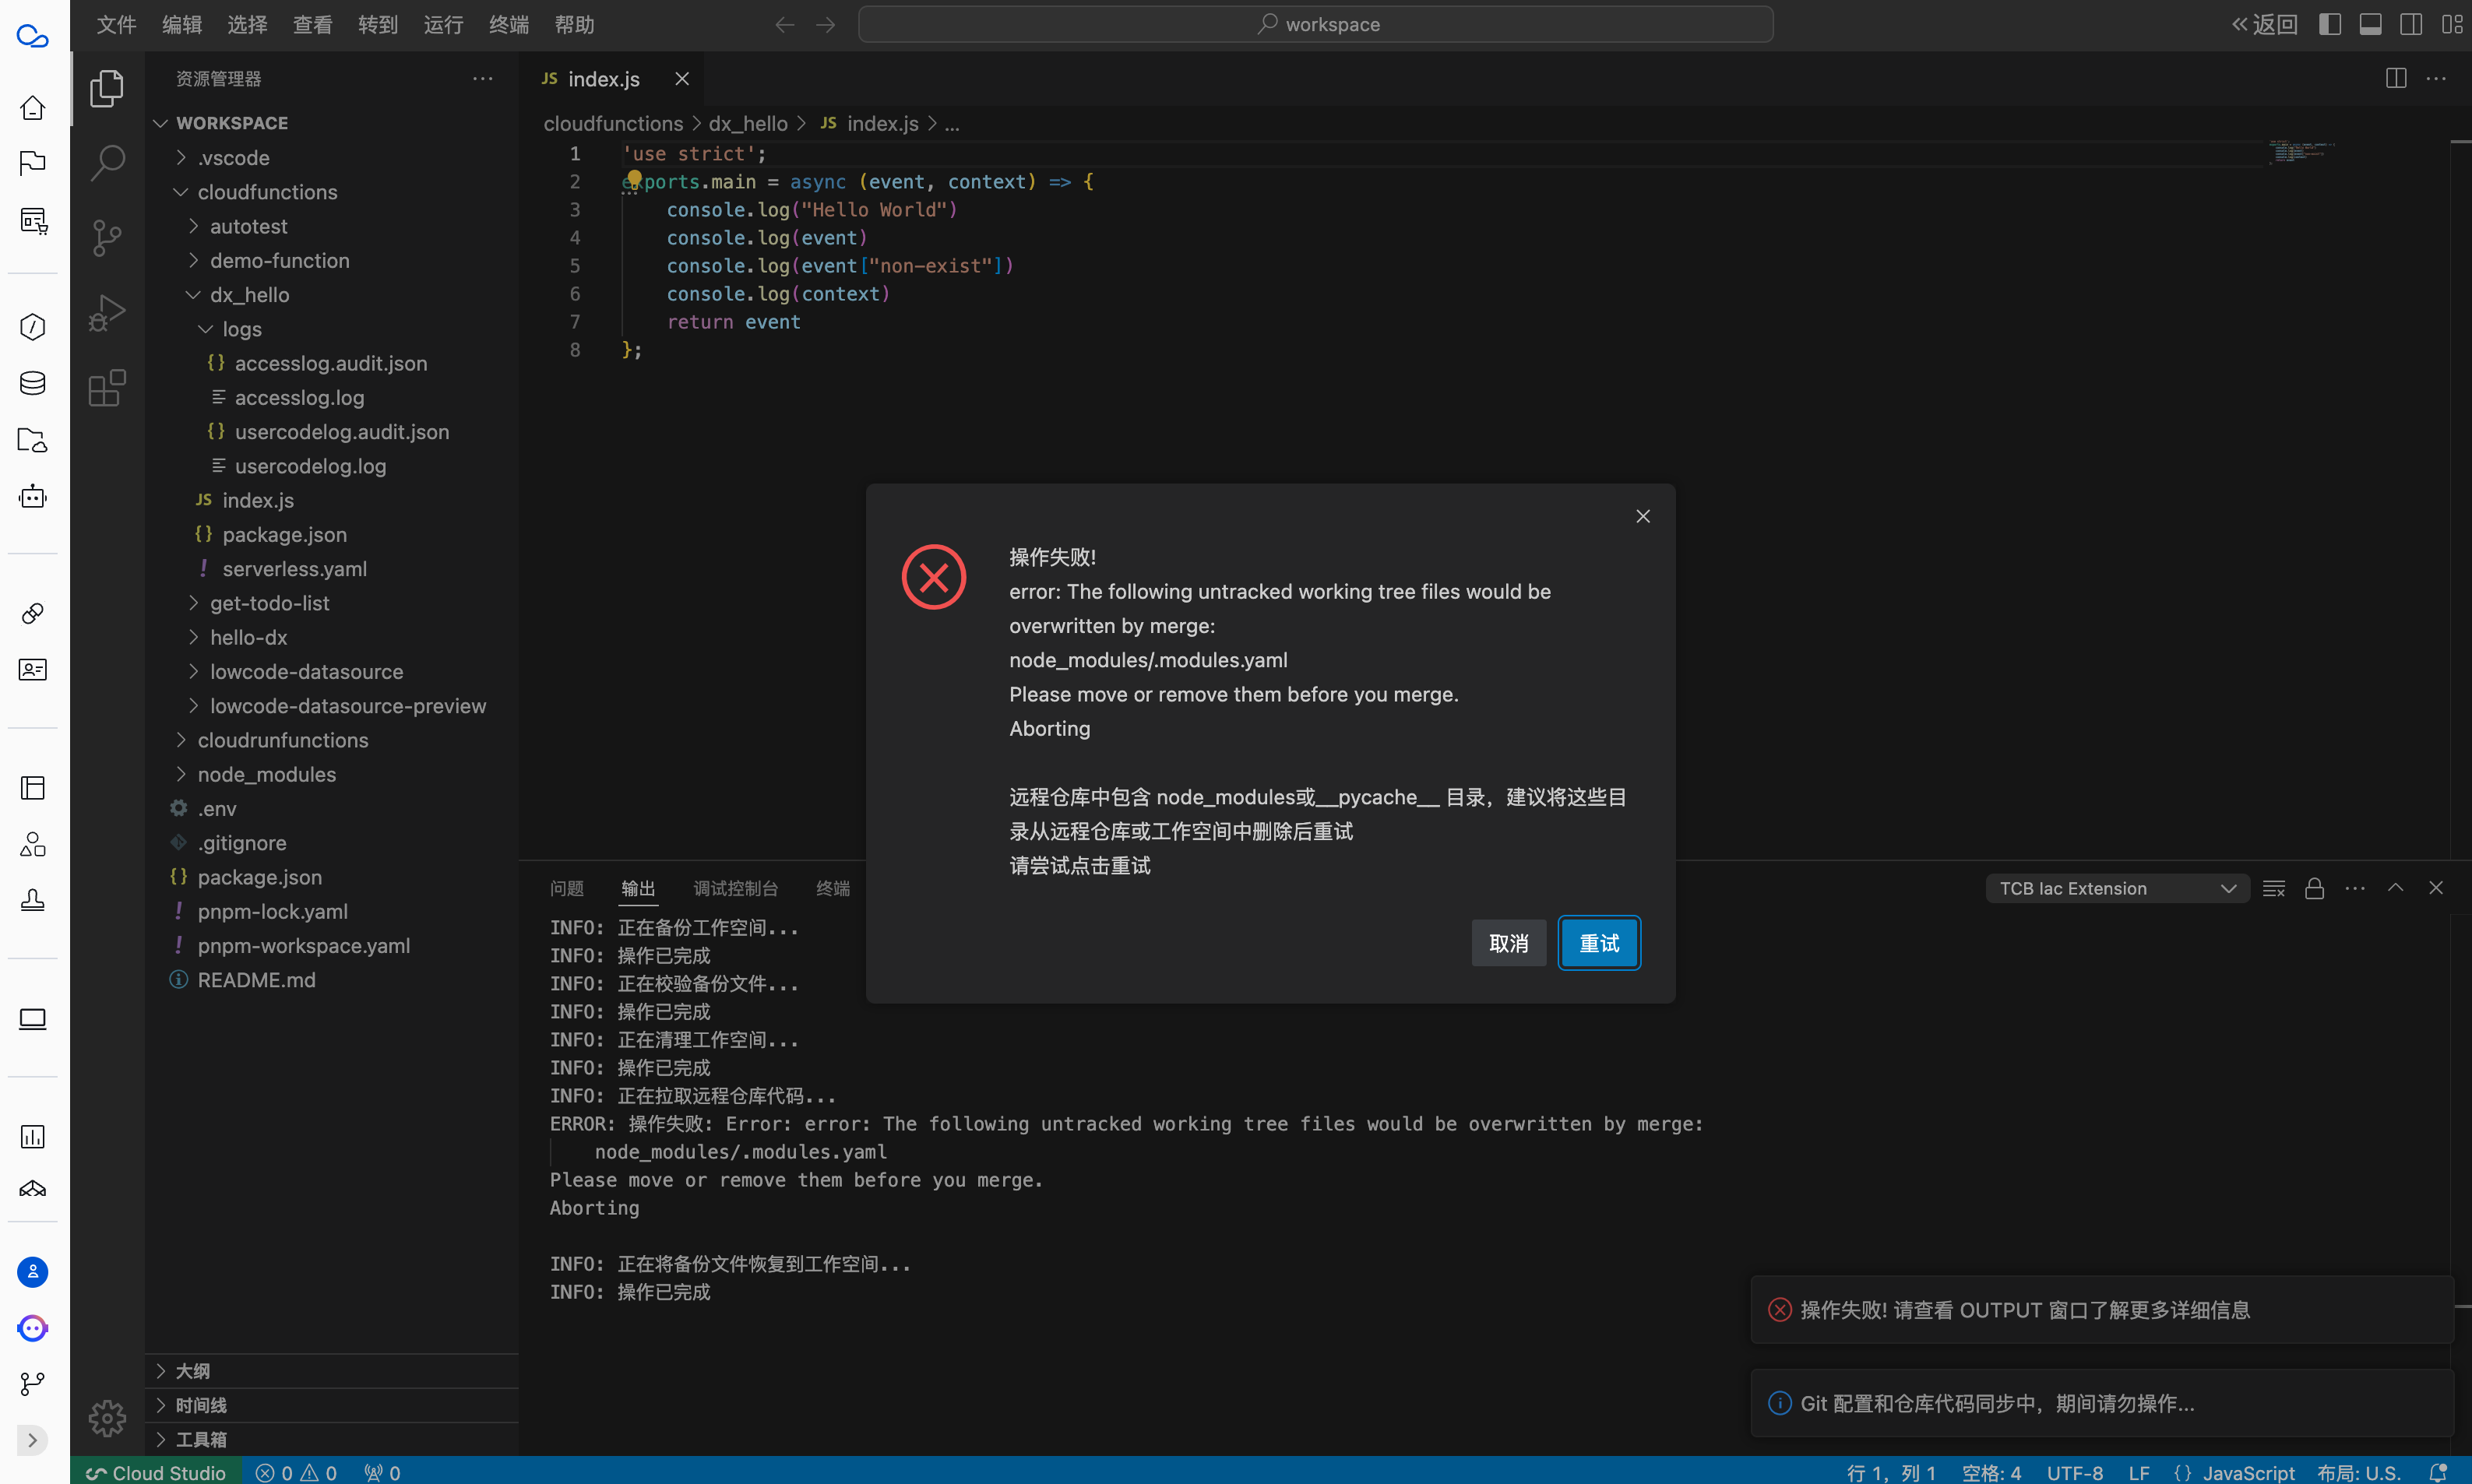2472x1484 pixels.
Task: Click the 重试 retry button
Action: click(x=1599, y=943)
